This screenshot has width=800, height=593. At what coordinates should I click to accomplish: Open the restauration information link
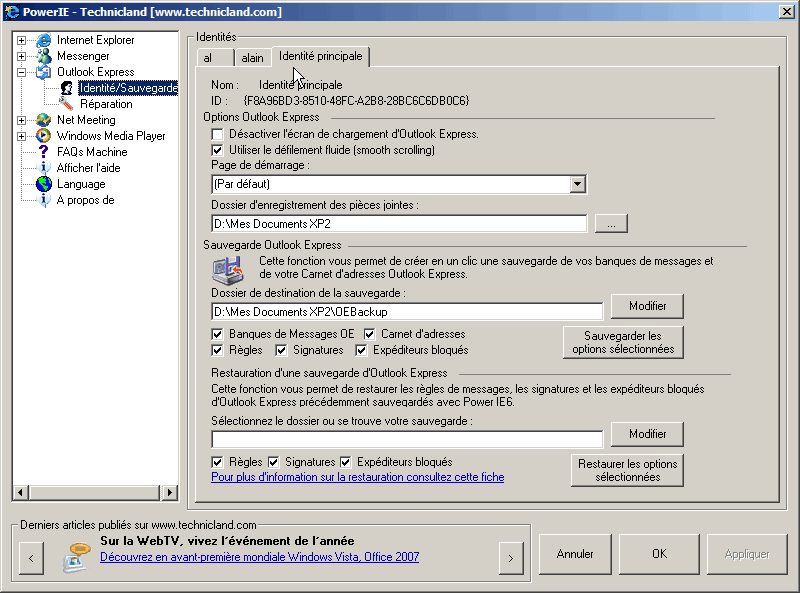coord(358,477)
